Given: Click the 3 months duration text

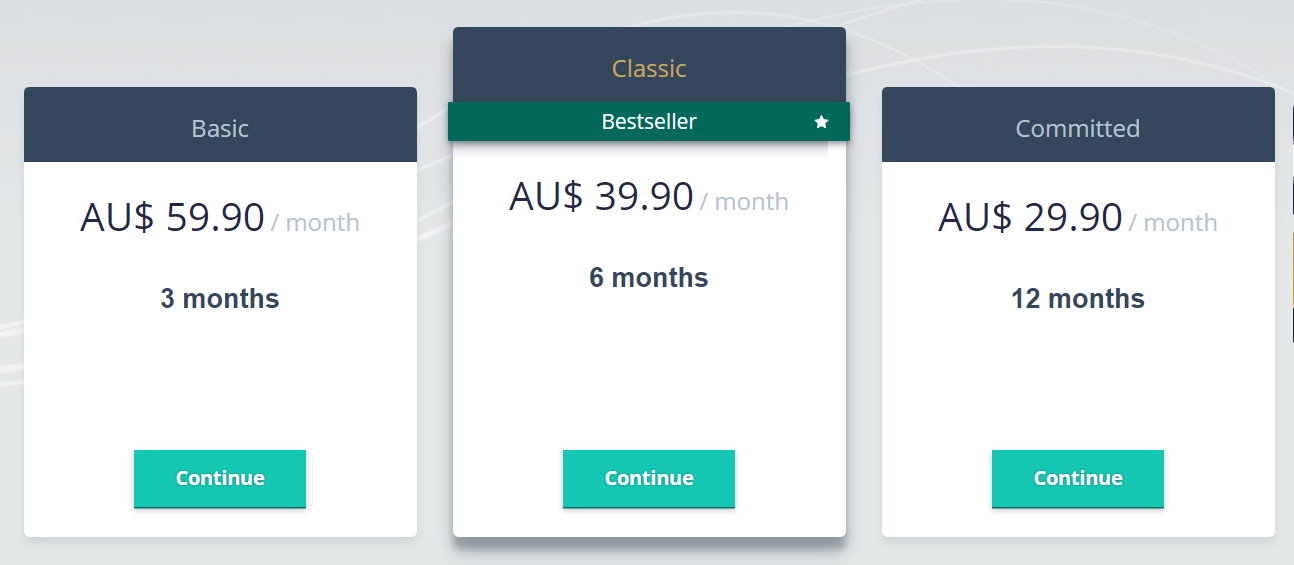Looking at the screenshot, I should click(x=220, y=299).
